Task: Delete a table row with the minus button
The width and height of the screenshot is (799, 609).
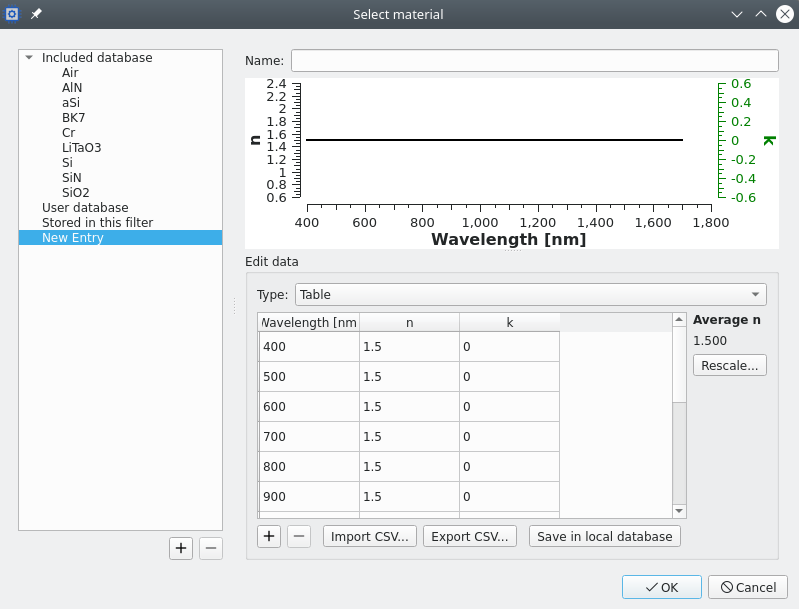Action: click(299, 536)
